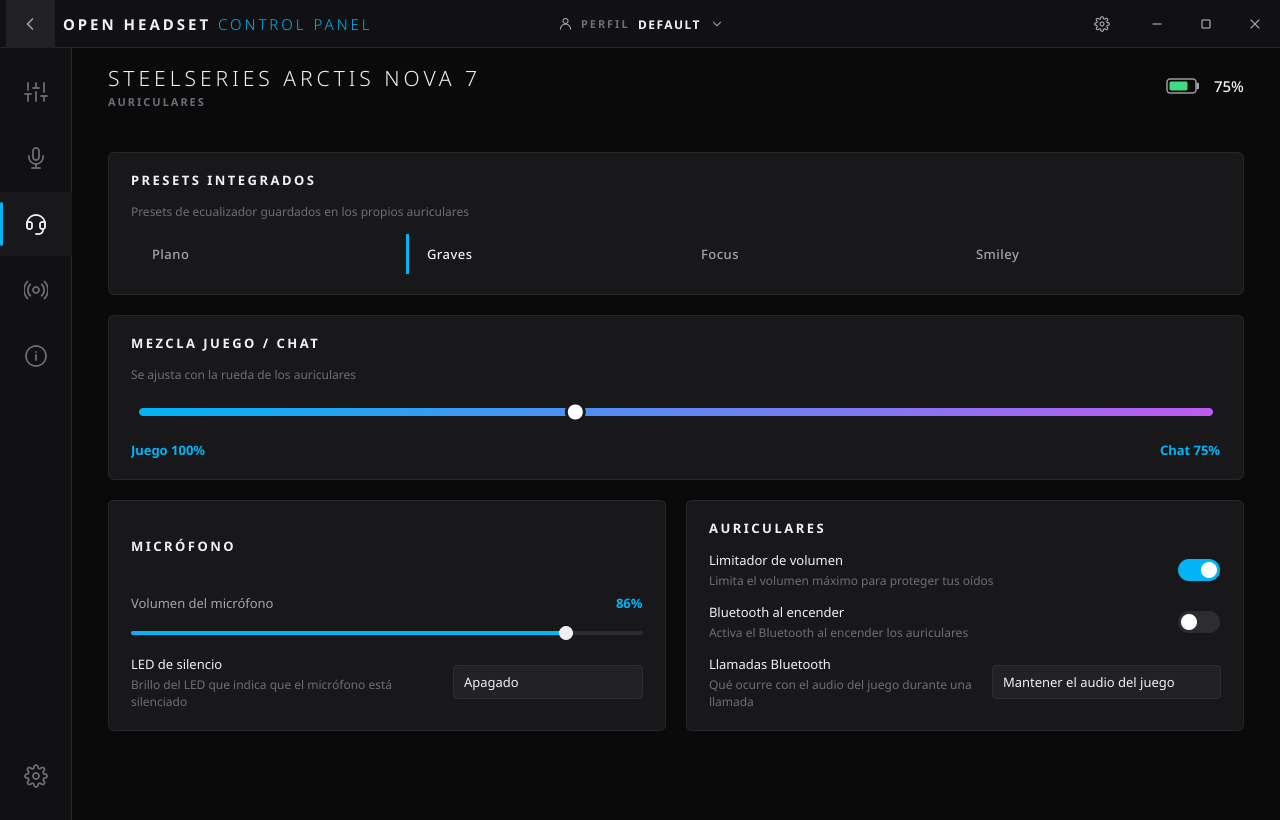Select the headset sidebar icon
This screenshot has height=820, width=1280.
(x=36, y=224)
